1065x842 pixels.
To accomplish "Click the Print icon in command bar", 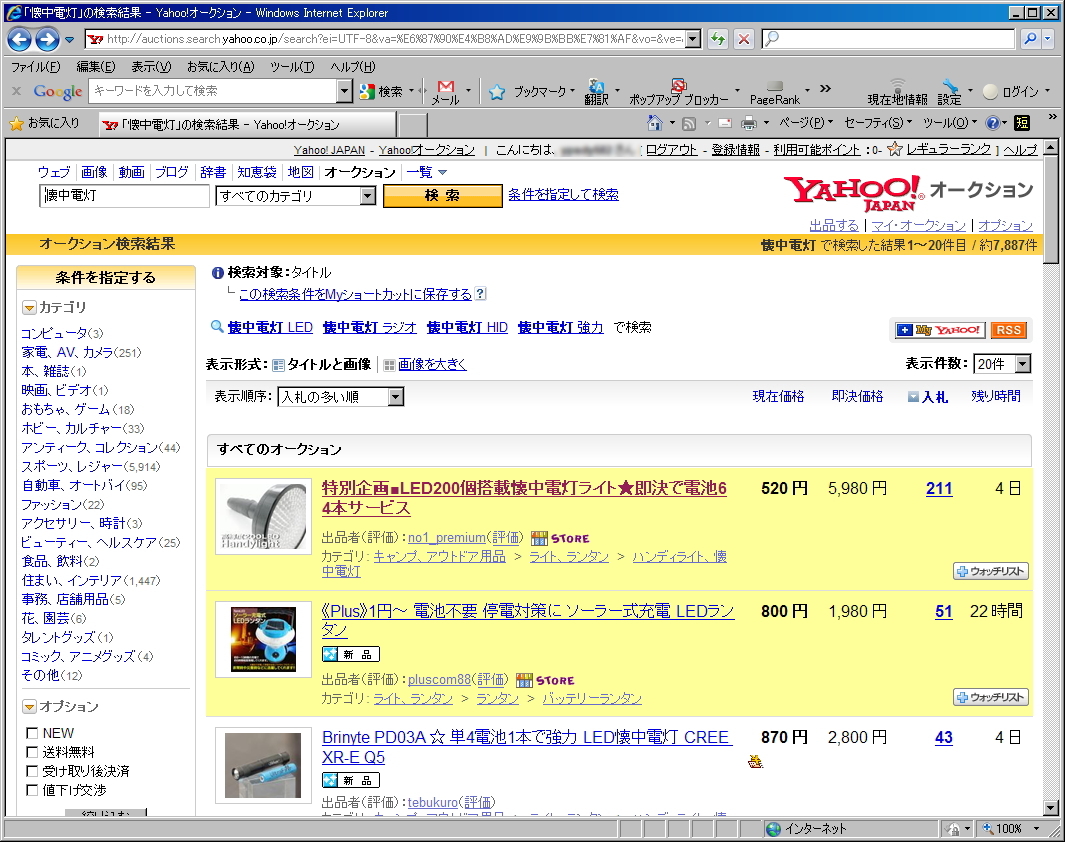I will (748, 123).
